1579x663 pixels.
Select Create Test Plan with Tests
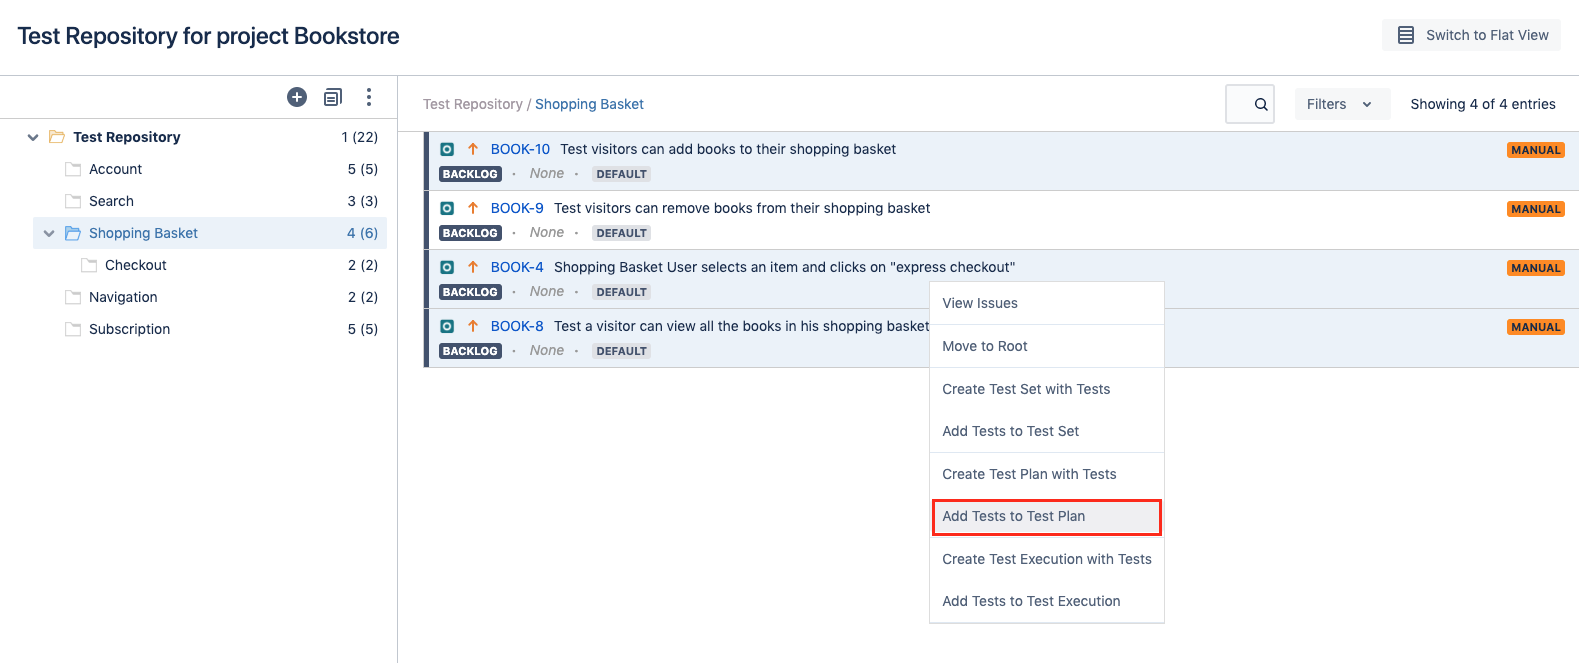[1047, 474]
